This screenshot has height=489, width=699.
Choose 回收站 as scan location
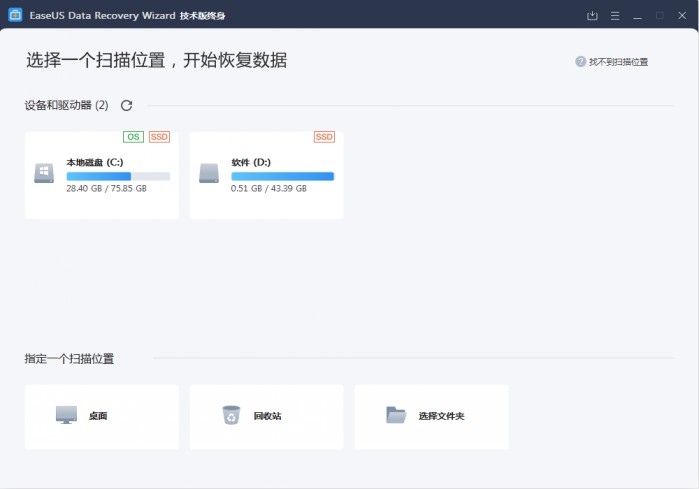(267, 417)
